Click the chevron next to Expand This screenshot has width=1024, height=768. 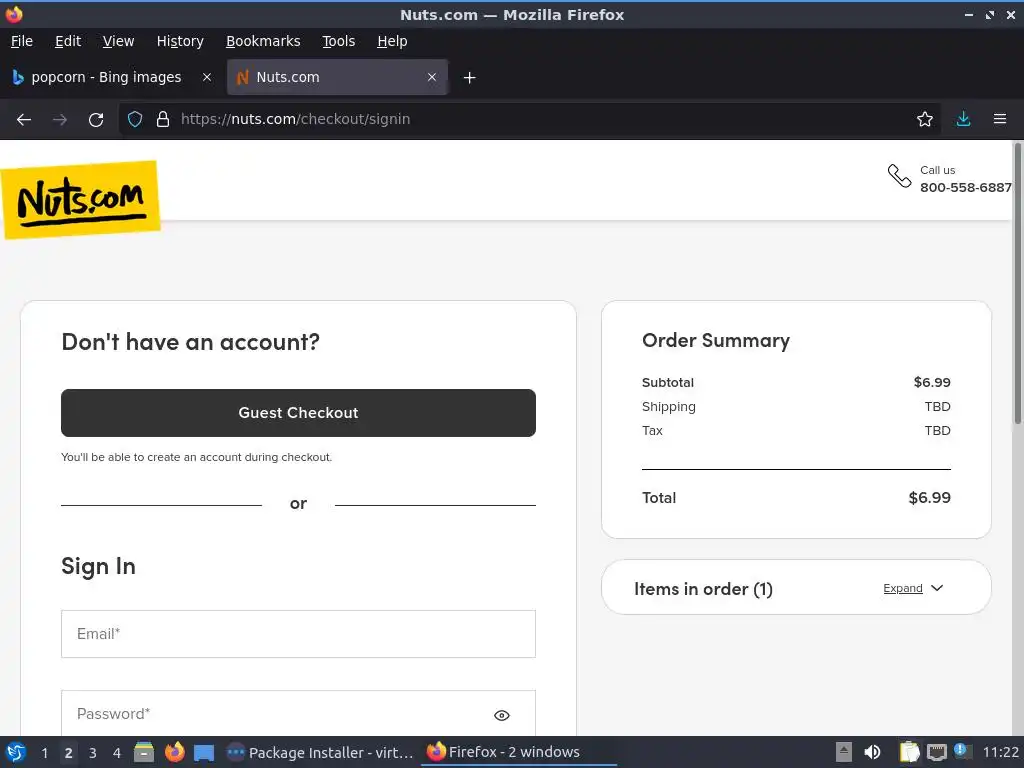936,588
